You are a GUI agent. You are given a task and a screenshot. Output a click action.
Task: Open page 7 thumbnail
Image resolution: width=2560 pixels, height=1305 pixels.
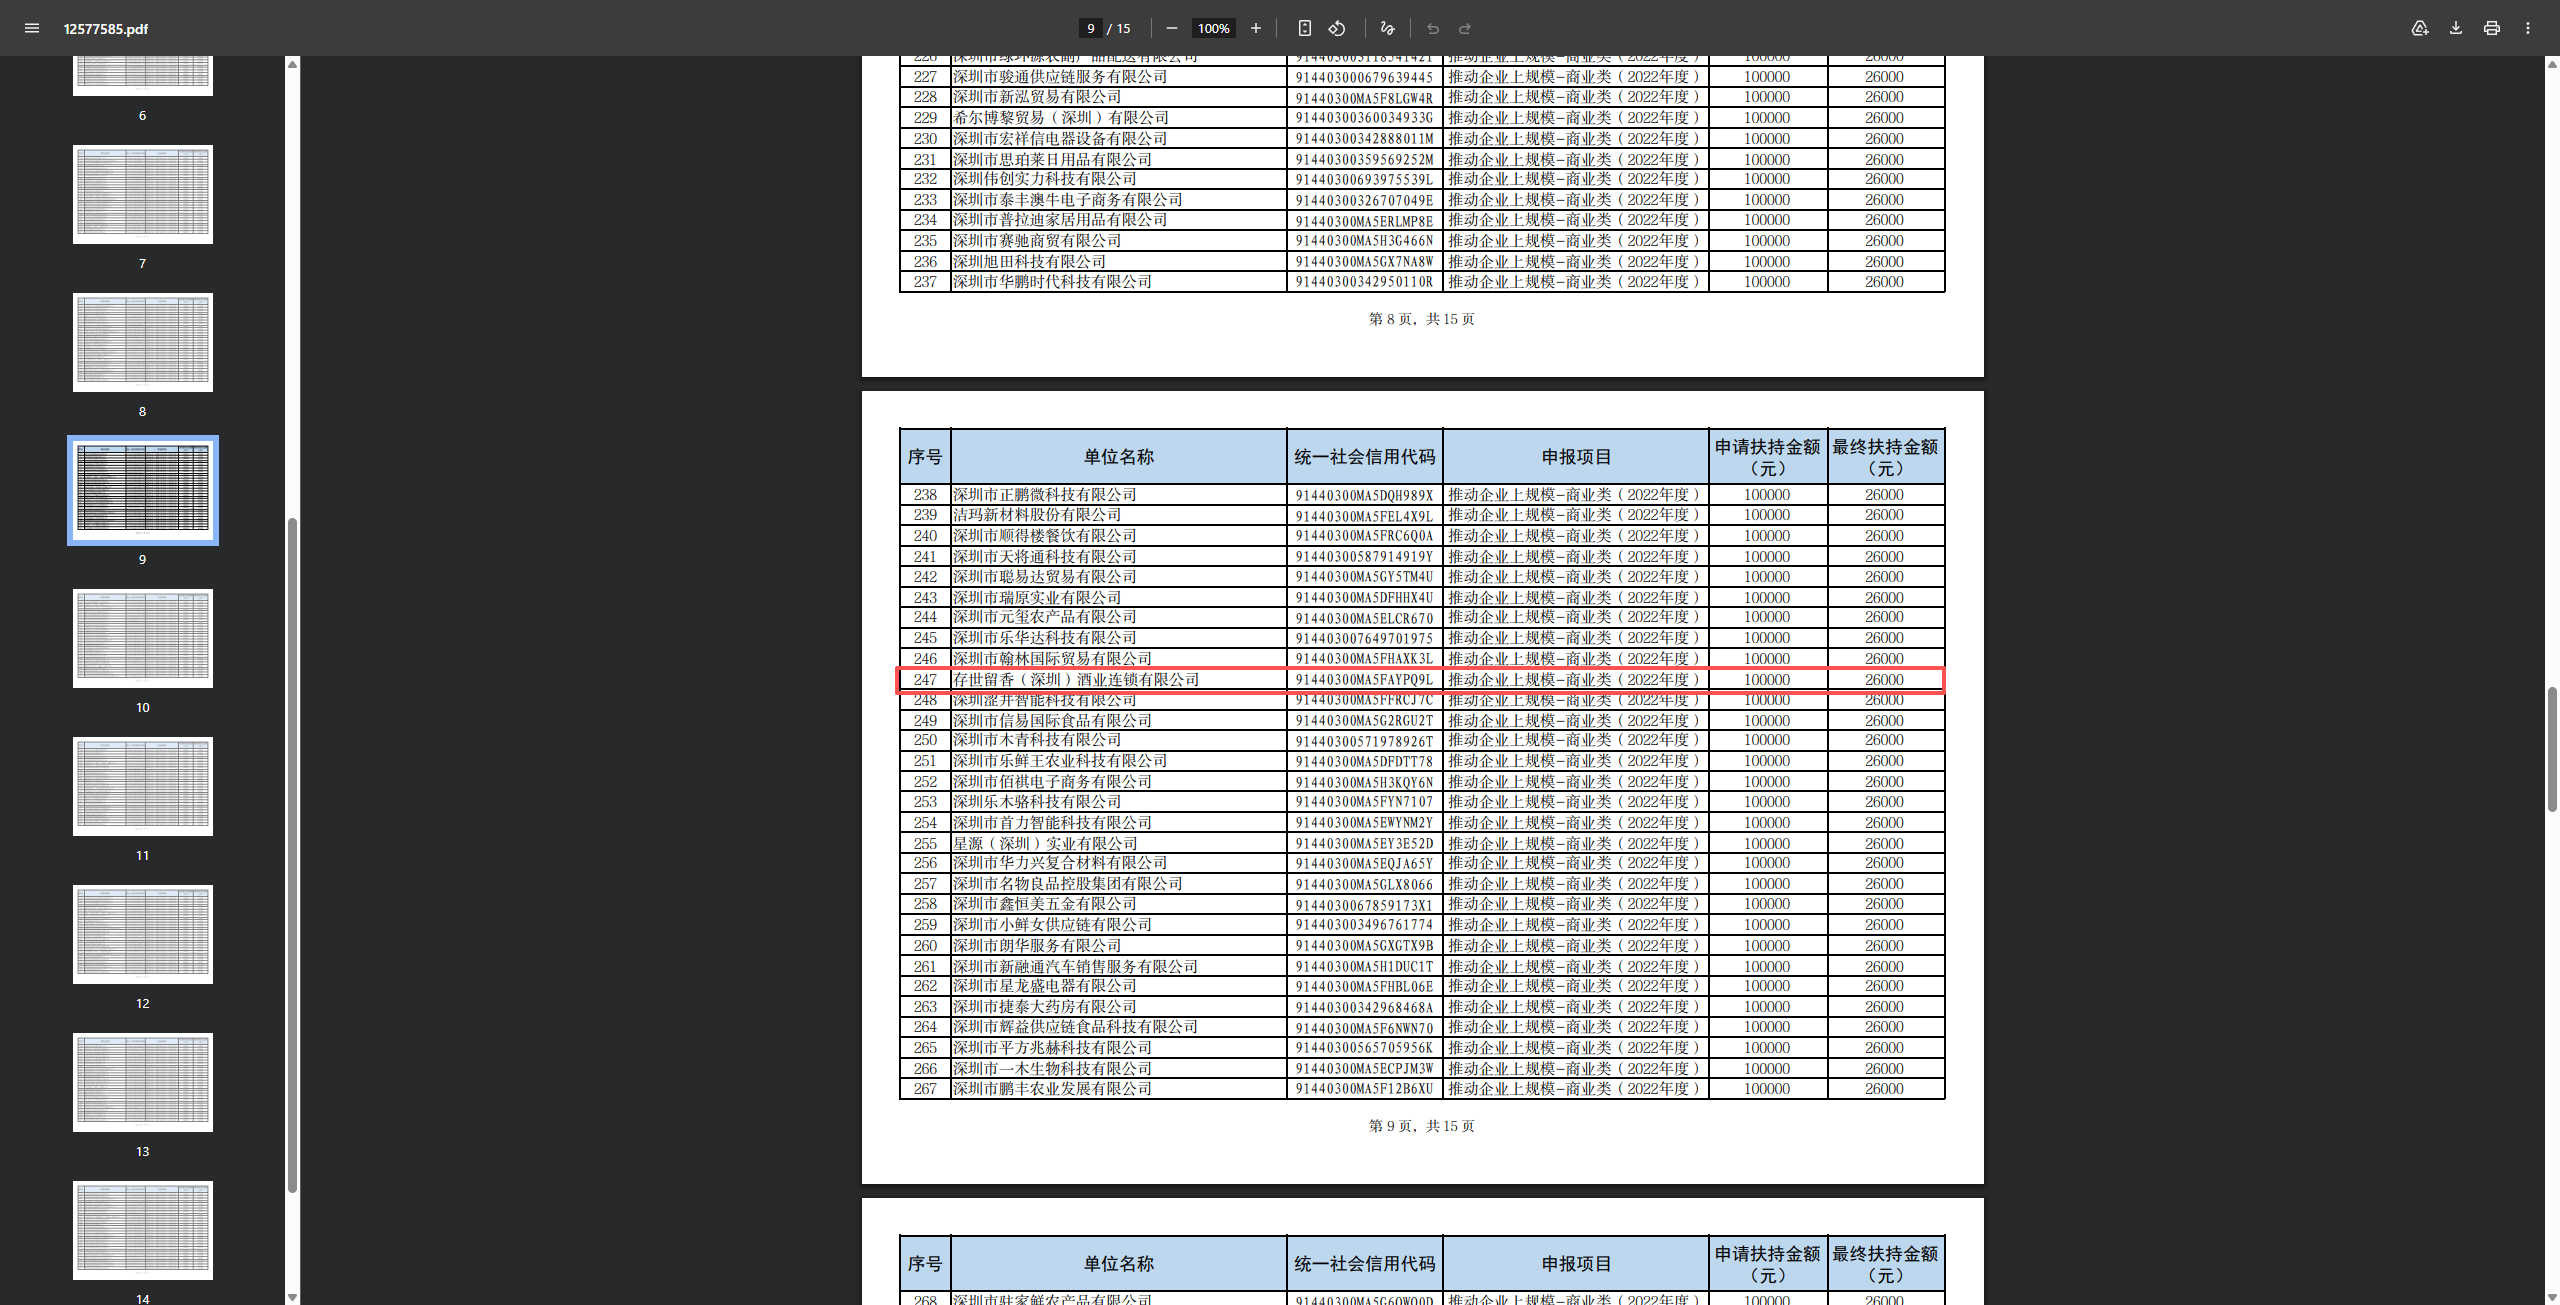143,194
